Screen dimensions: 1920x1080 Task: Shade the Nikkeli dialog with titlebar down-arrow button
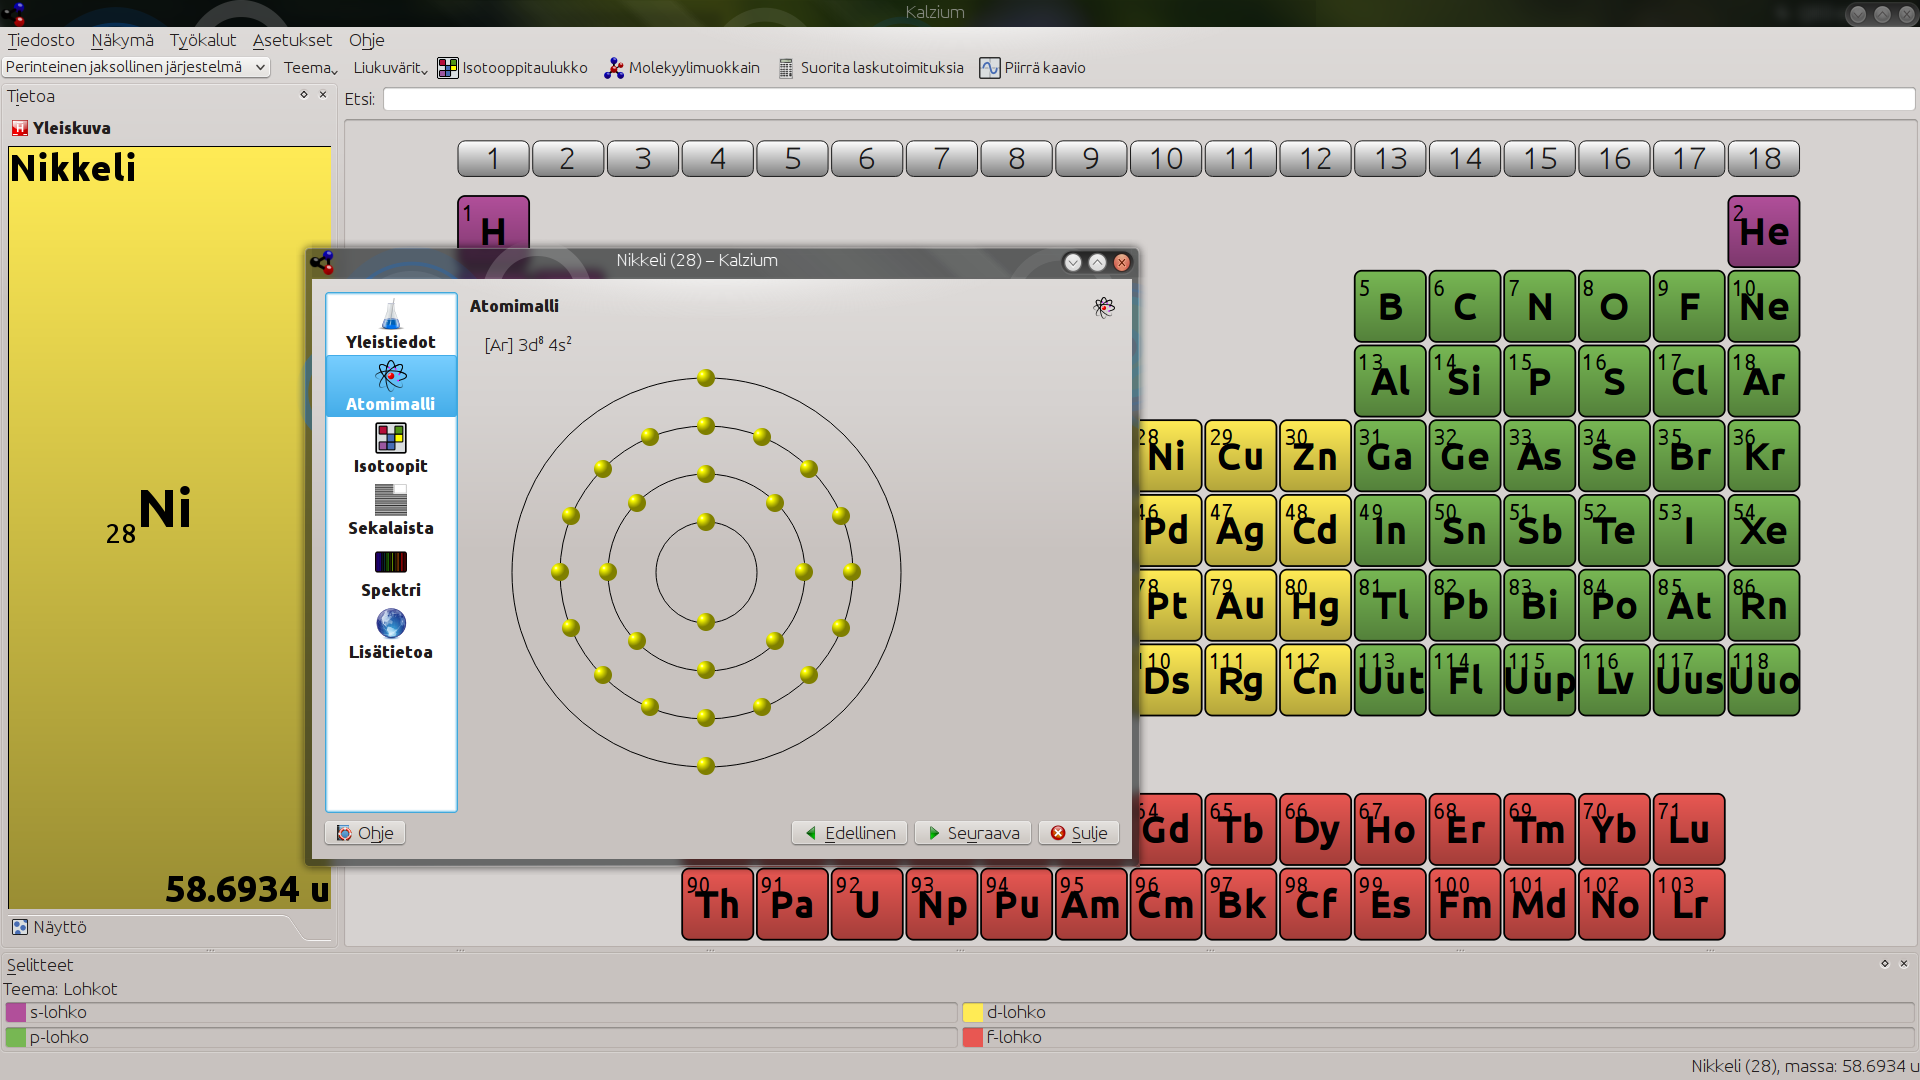pyautogui.click(x=1073, y=262)
